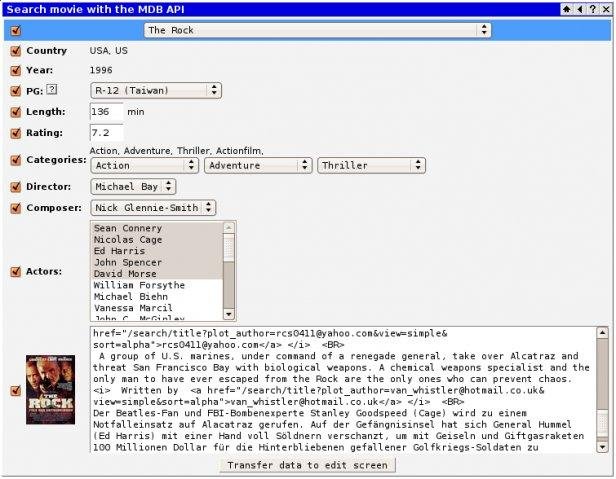The image size is (616, 479).
Task: Toggle the Composer checkbox
Action: pyautogui.click(x=16, y=208)
